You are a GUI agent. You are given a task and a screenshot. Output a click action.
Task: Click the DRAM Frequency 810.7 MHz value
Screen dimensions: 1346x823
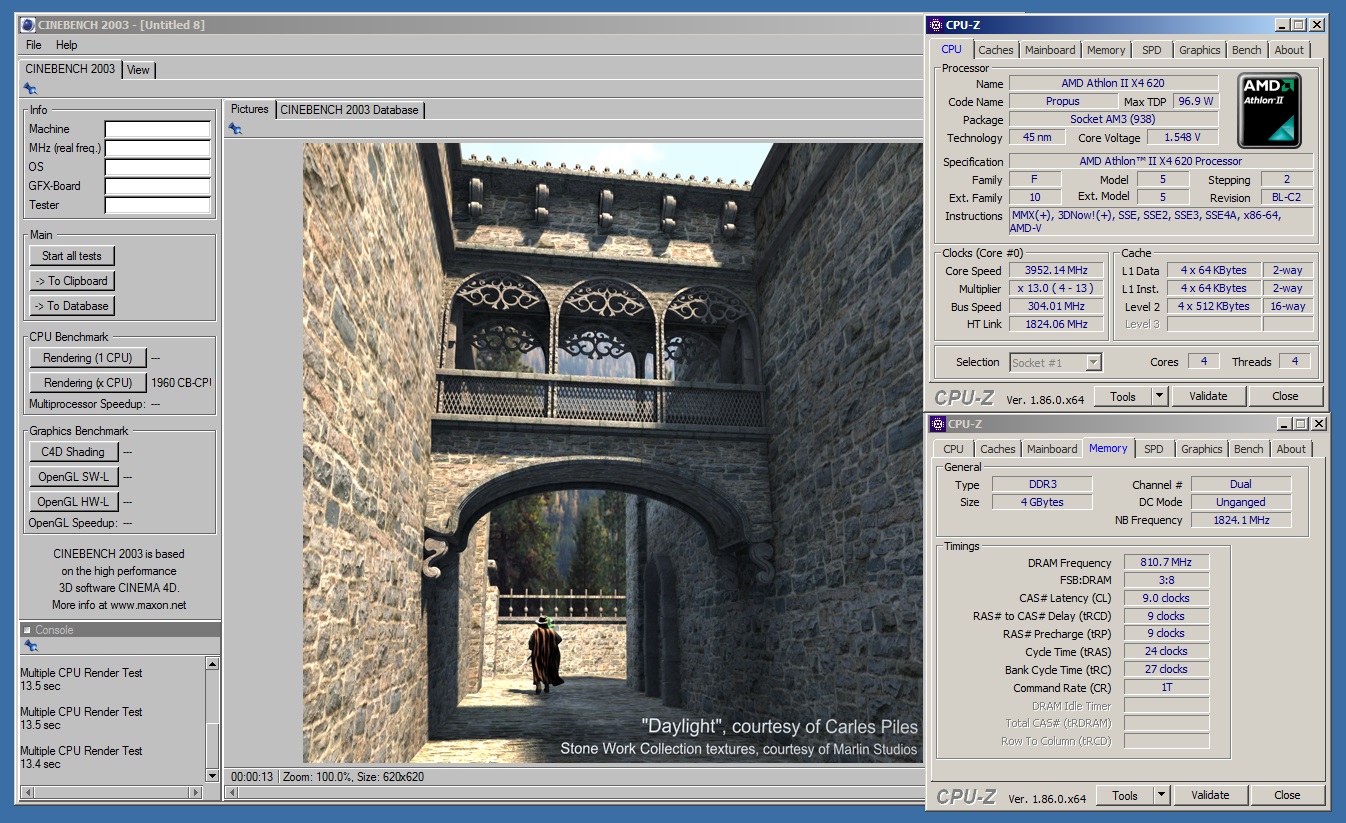pos(1166,562)
